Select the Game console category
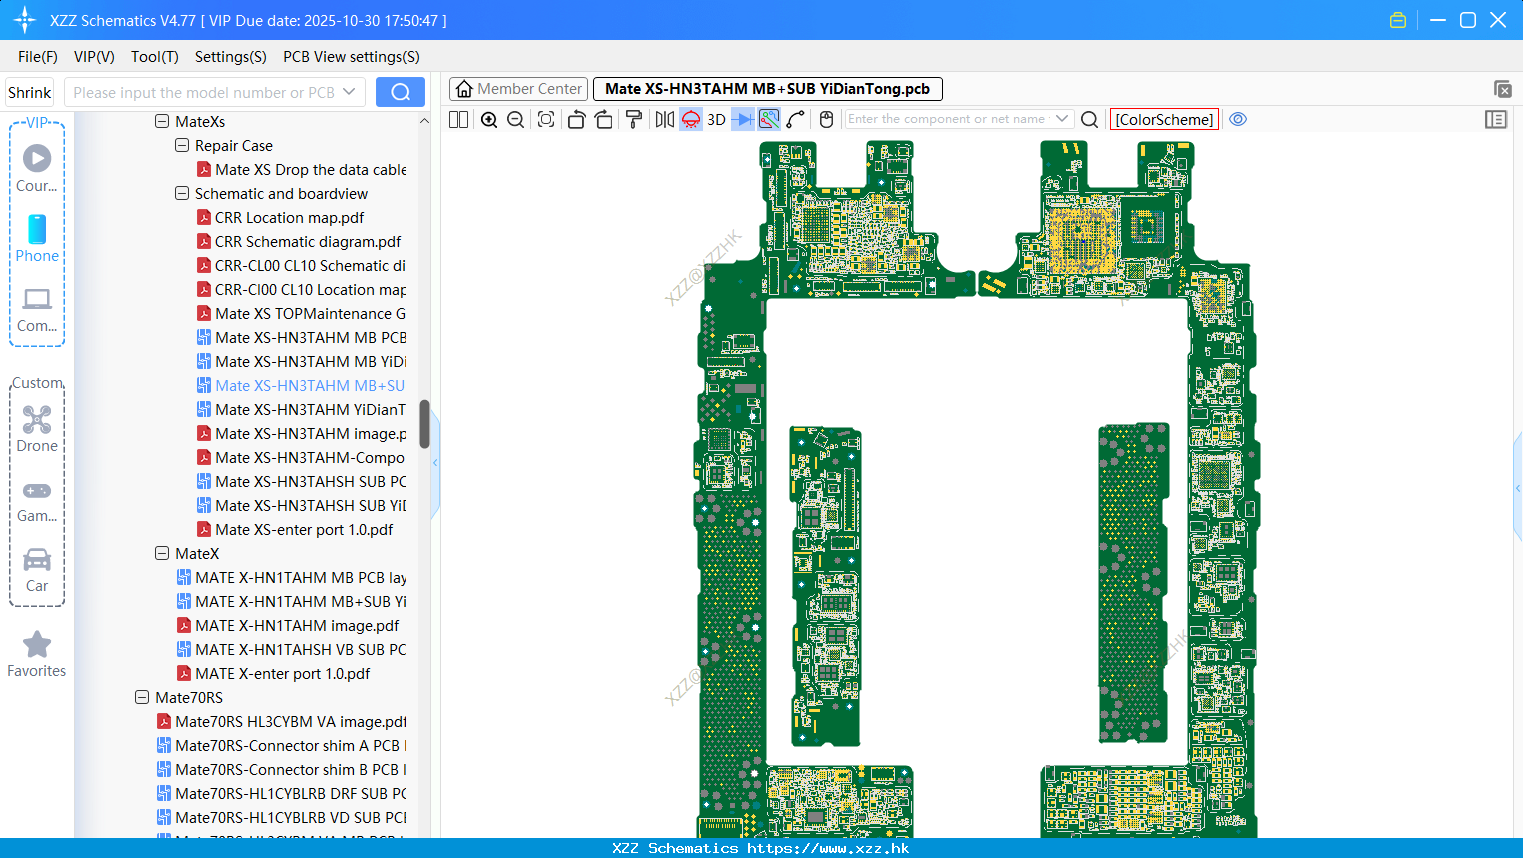 37,501
